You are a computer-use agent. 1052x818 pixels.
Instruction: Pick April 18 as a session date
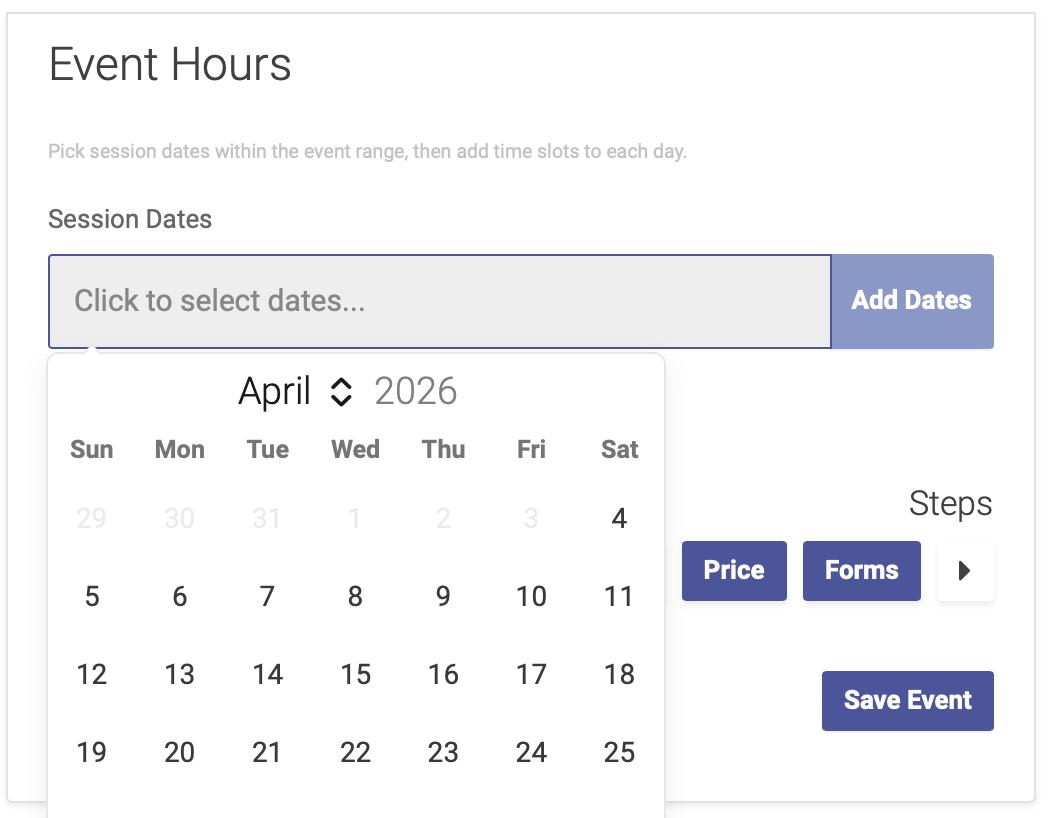click(619, 674)
